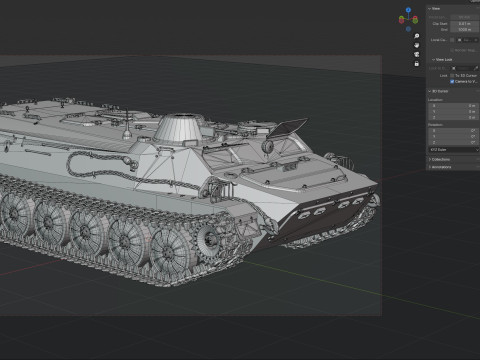
Task: Click the eyedropper next to Lock to Object
Action: (x=476, y=68)
